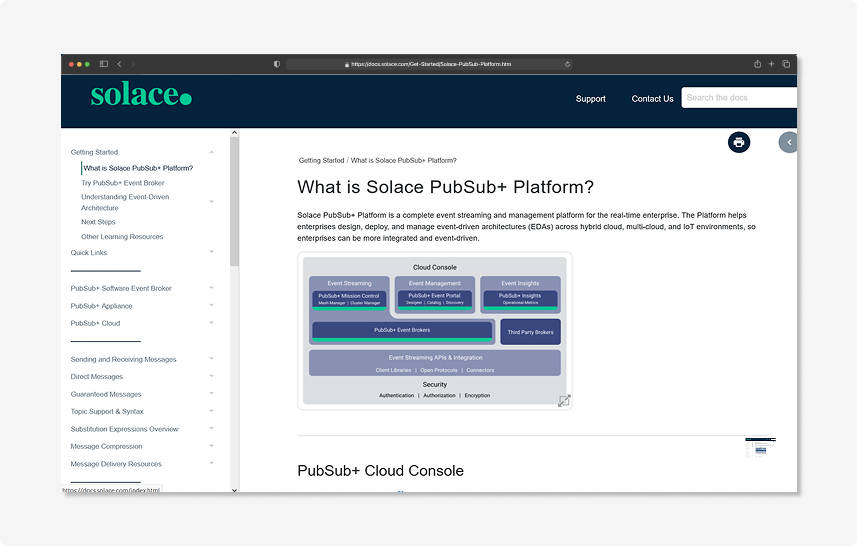Click the share icon in browser toolbar
The width and height of the screenshot is (857, 546).
click(757, 64)
